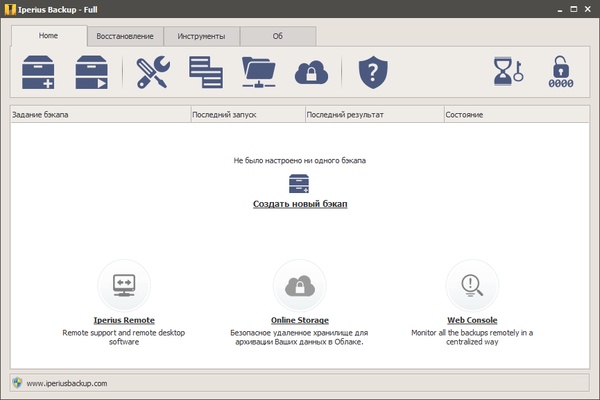This screenshot has width=600, height=400.
Task: Open the log list view icon
Action: pyautogui.click(x=205, y=72)
